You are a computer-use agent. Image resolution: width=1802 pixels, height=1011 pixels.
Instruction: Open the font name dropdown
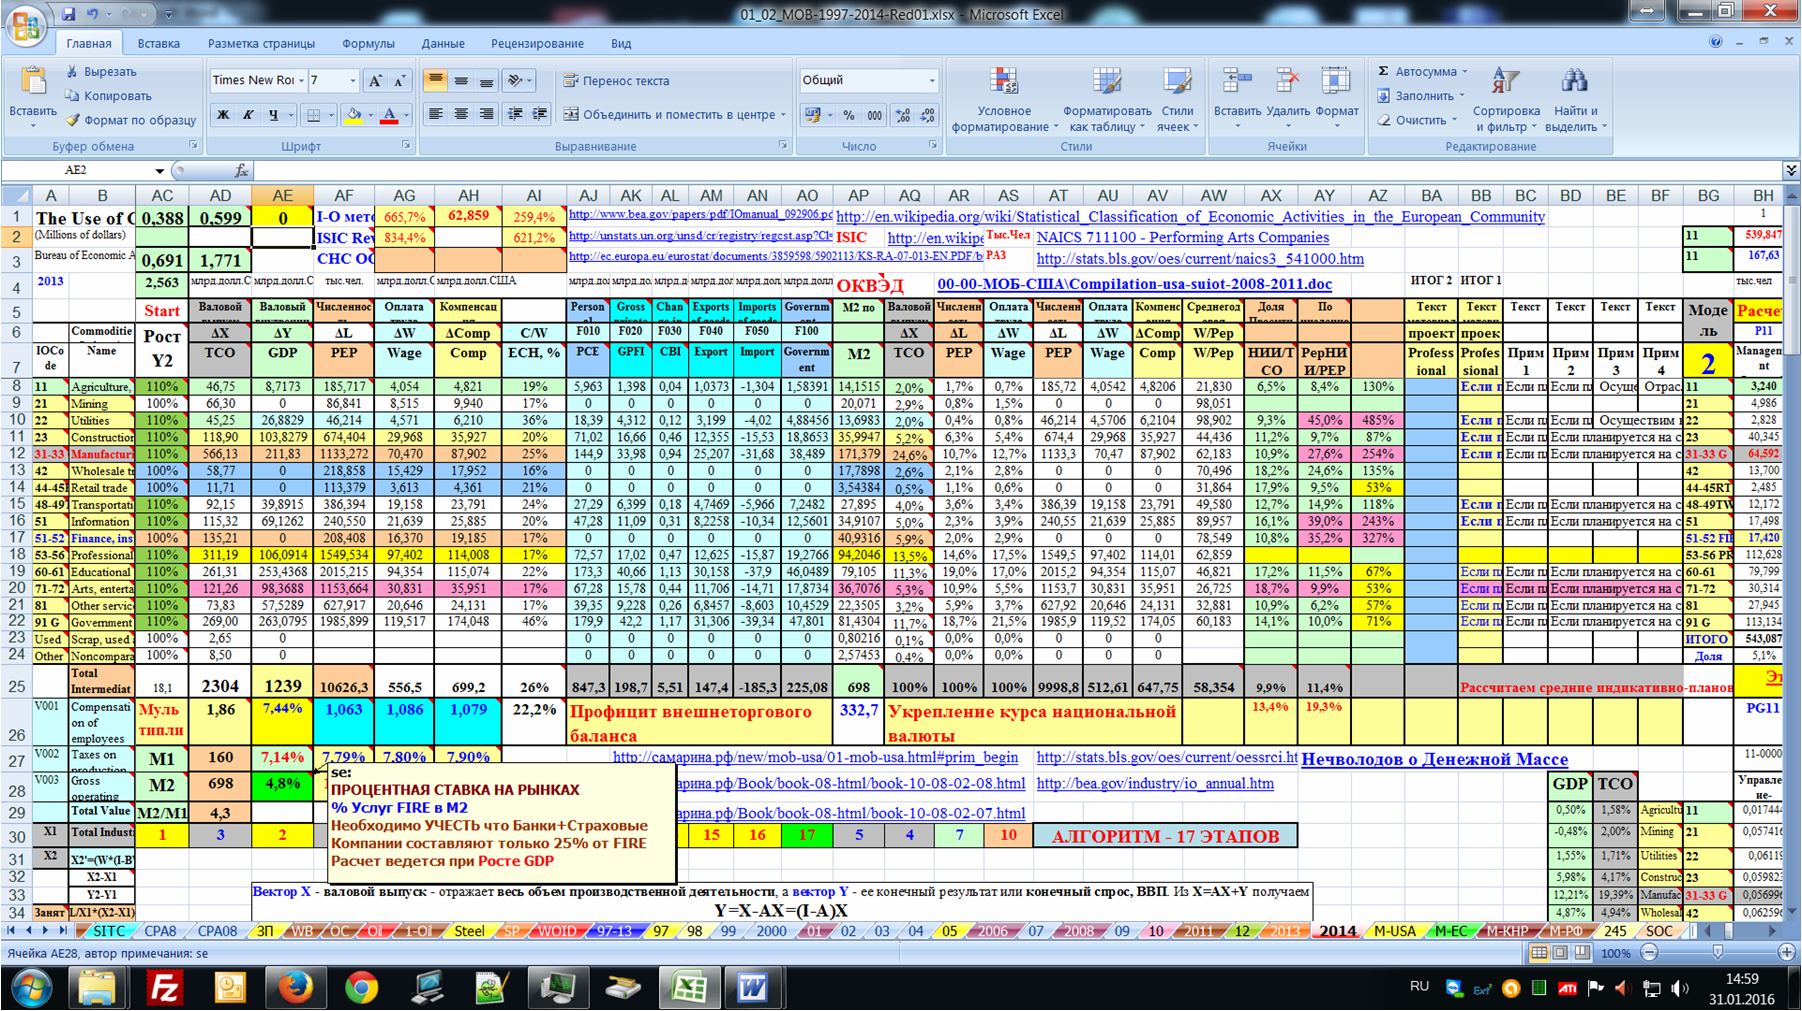tap(302, 80)
